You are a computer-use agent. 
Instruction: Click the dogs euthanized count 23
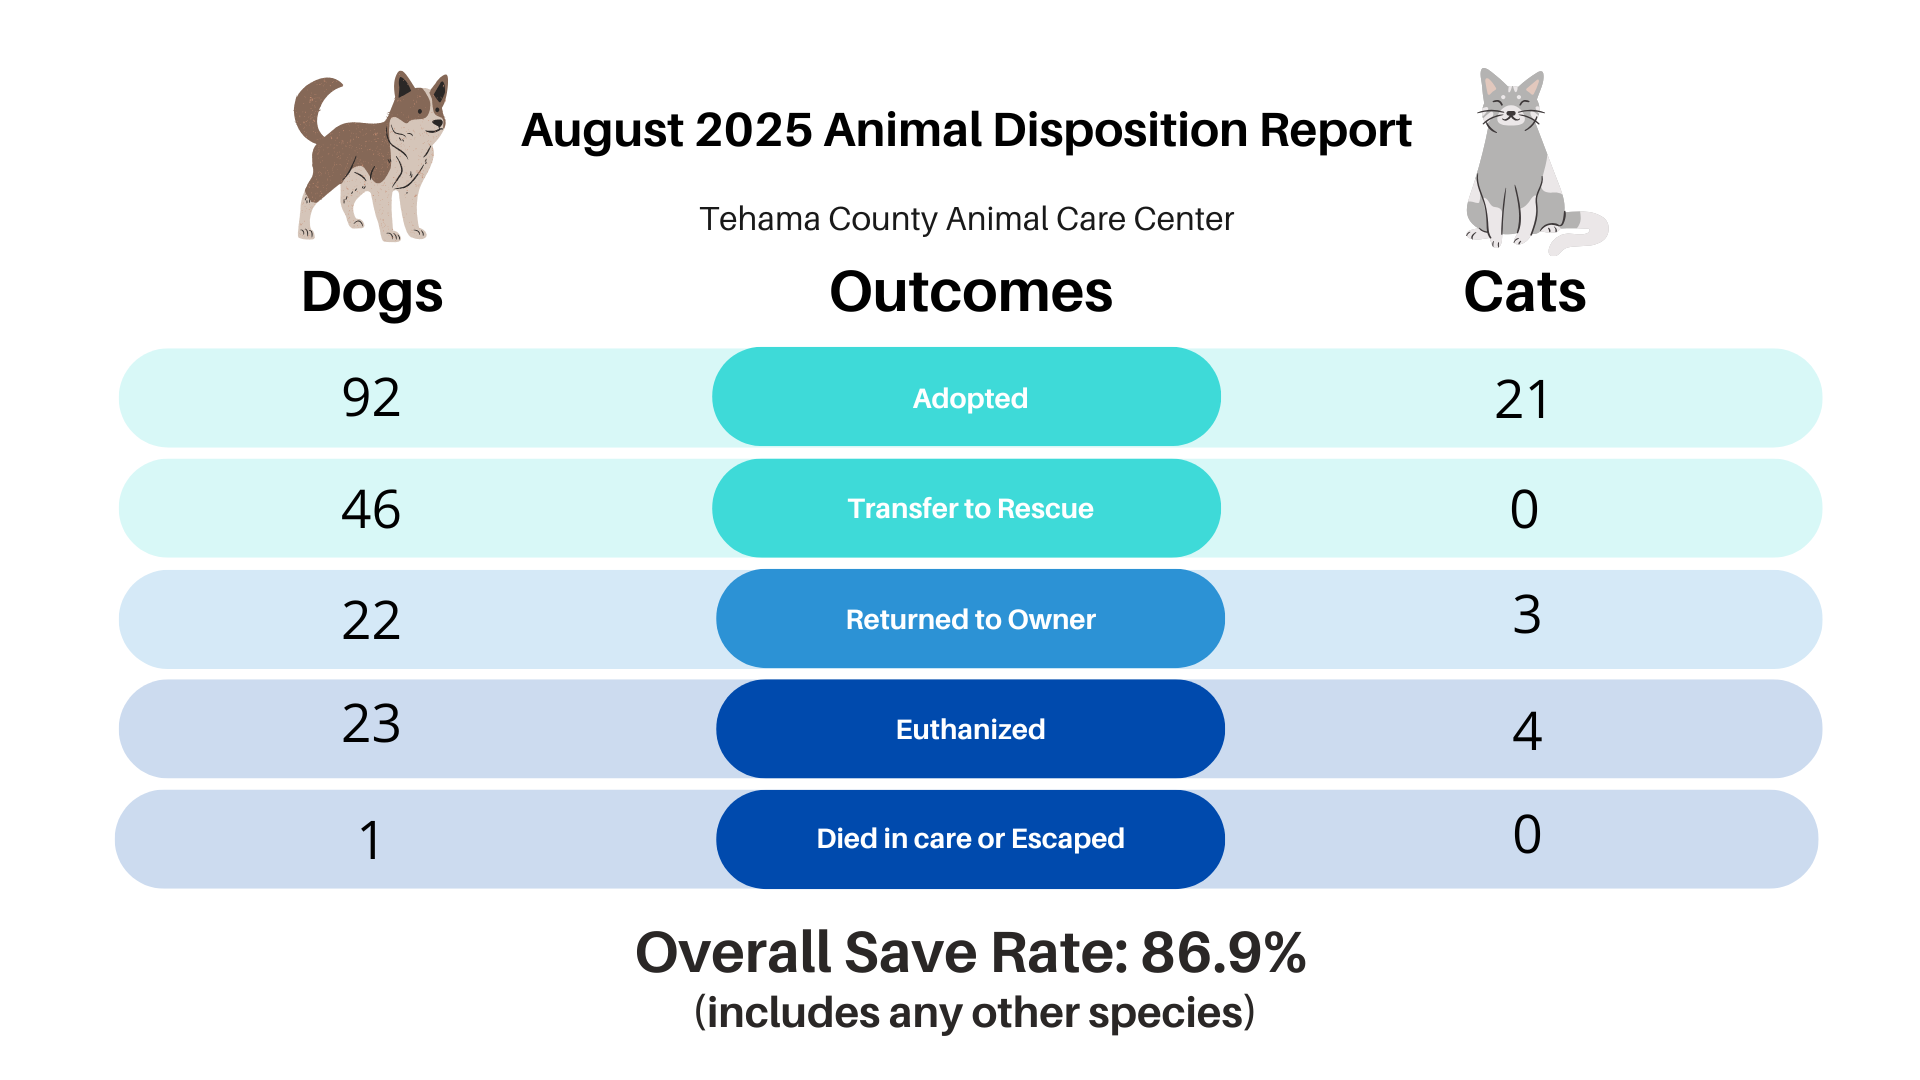click(371, 723)
